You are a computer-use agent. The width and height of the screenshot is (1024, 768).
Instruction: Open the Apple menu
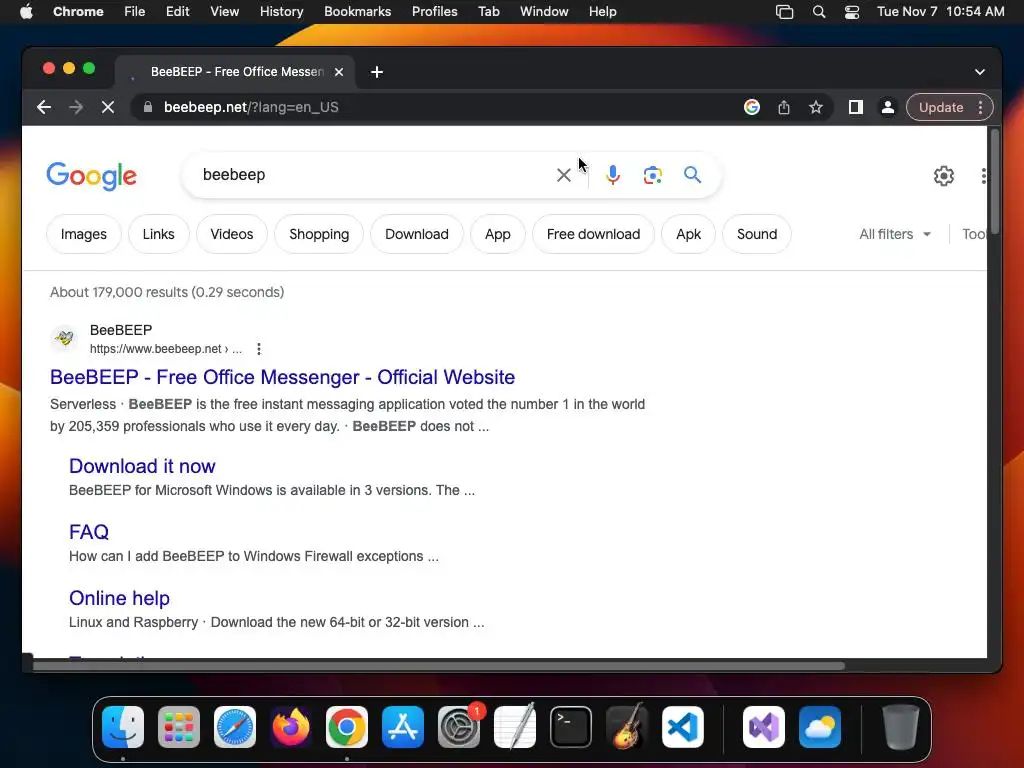tap(26, 12)
